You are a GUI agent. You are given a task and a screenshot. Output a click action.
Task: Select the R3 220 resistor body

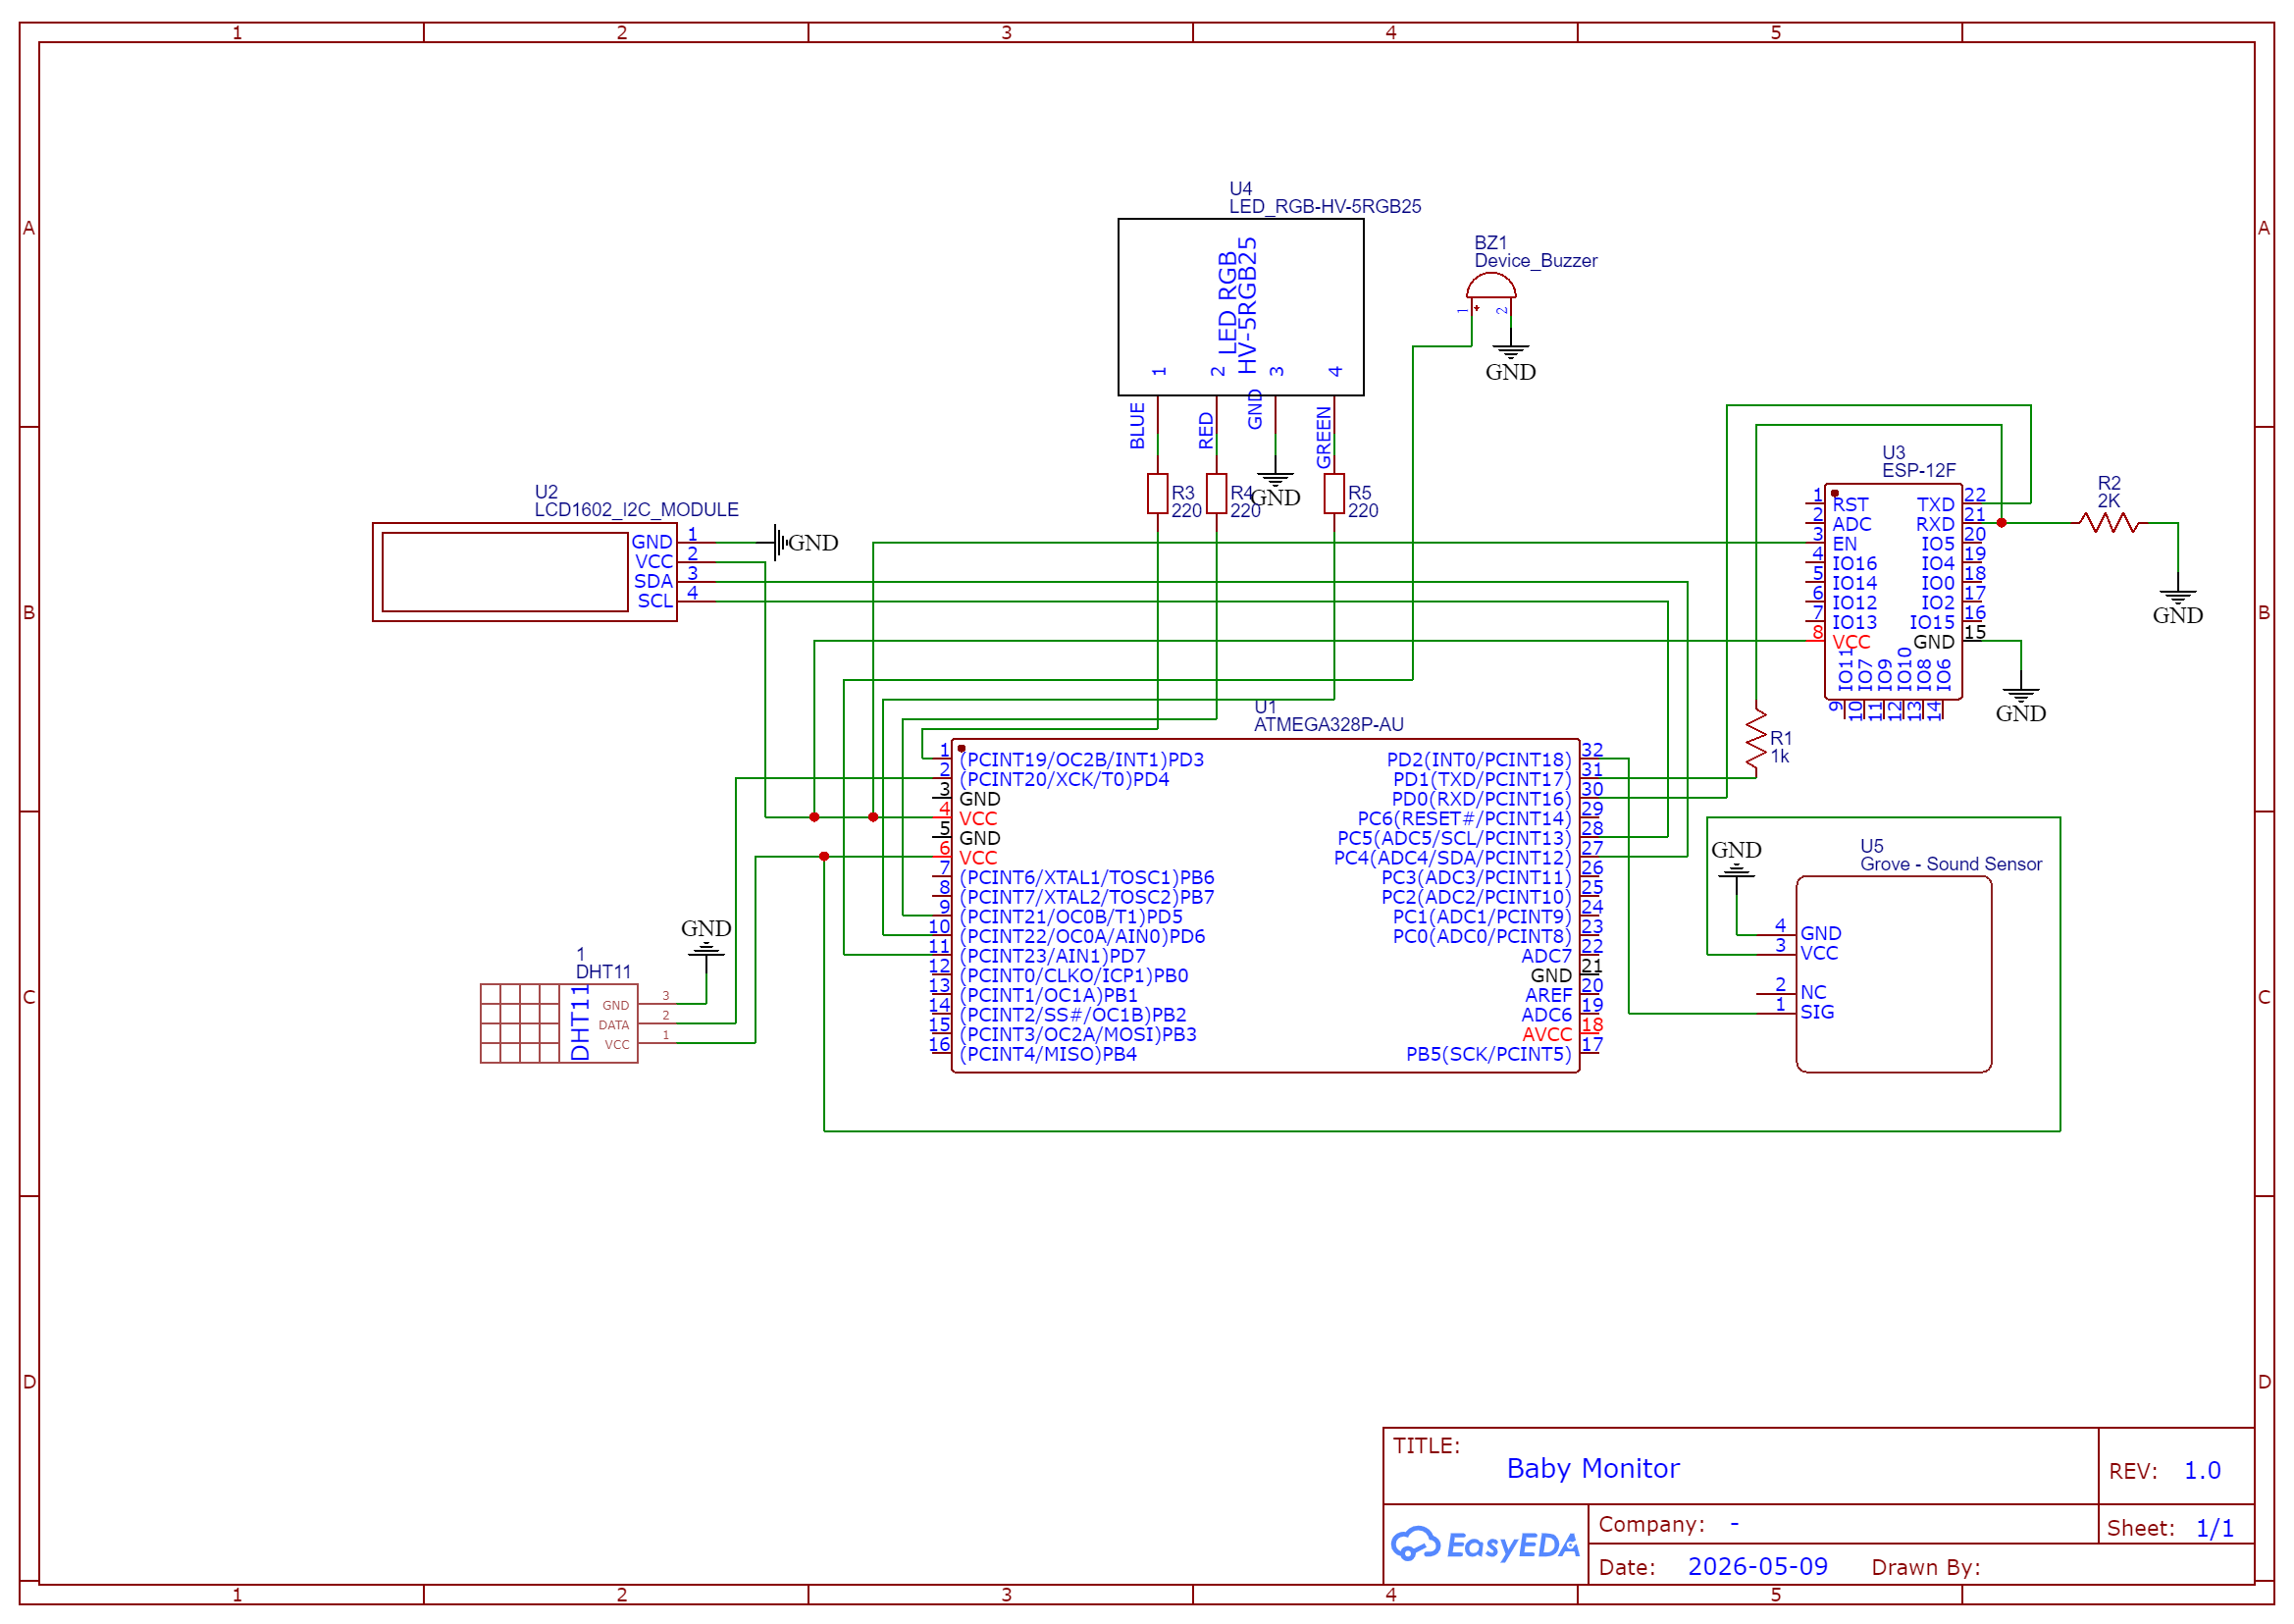[1157, 493]
